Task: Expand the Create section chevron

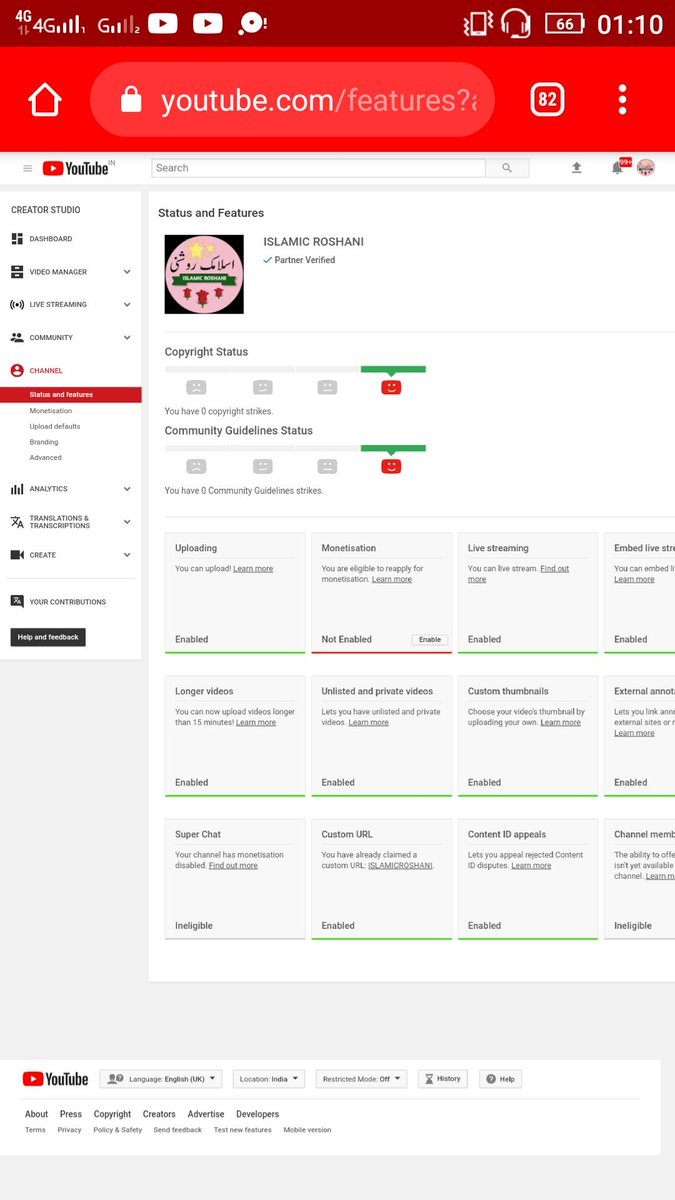Action: (x=127, y=555)
